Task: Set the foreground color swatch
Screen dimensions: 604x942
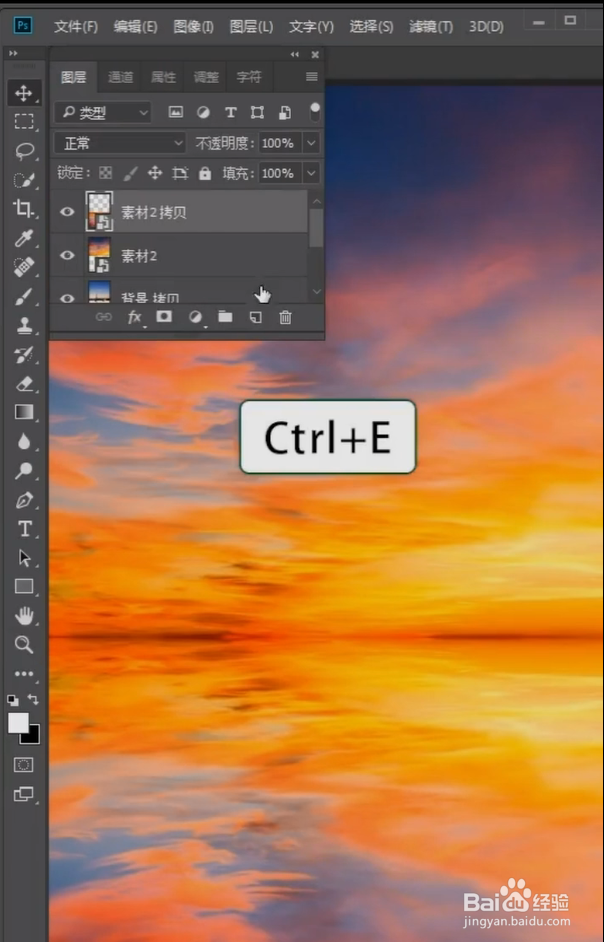Action: 18,723
